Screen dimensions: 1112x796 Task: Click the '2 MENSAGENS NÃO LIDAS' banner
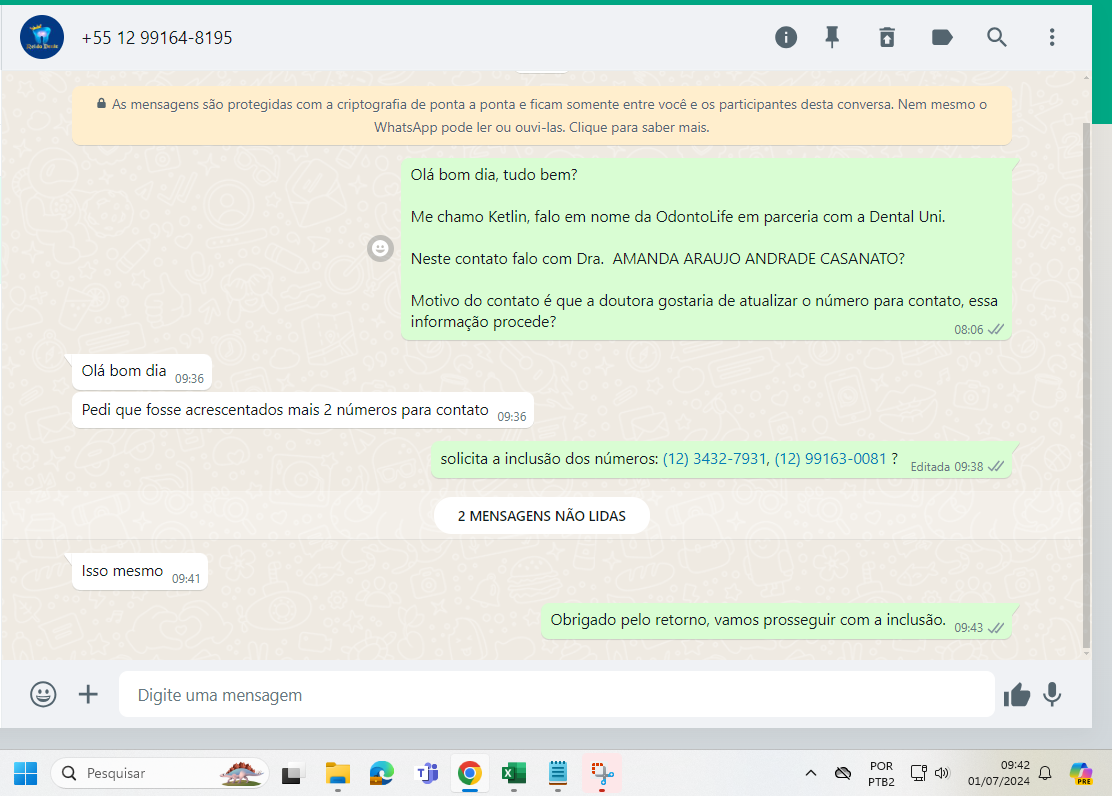pyautogui.click(x=542, y=516)
